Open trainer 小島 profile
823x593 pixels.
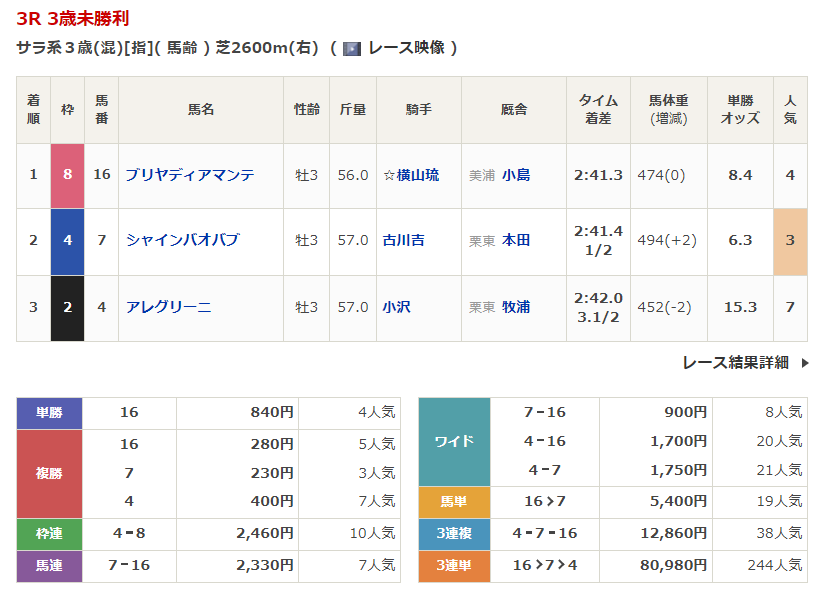pos(516,175)
